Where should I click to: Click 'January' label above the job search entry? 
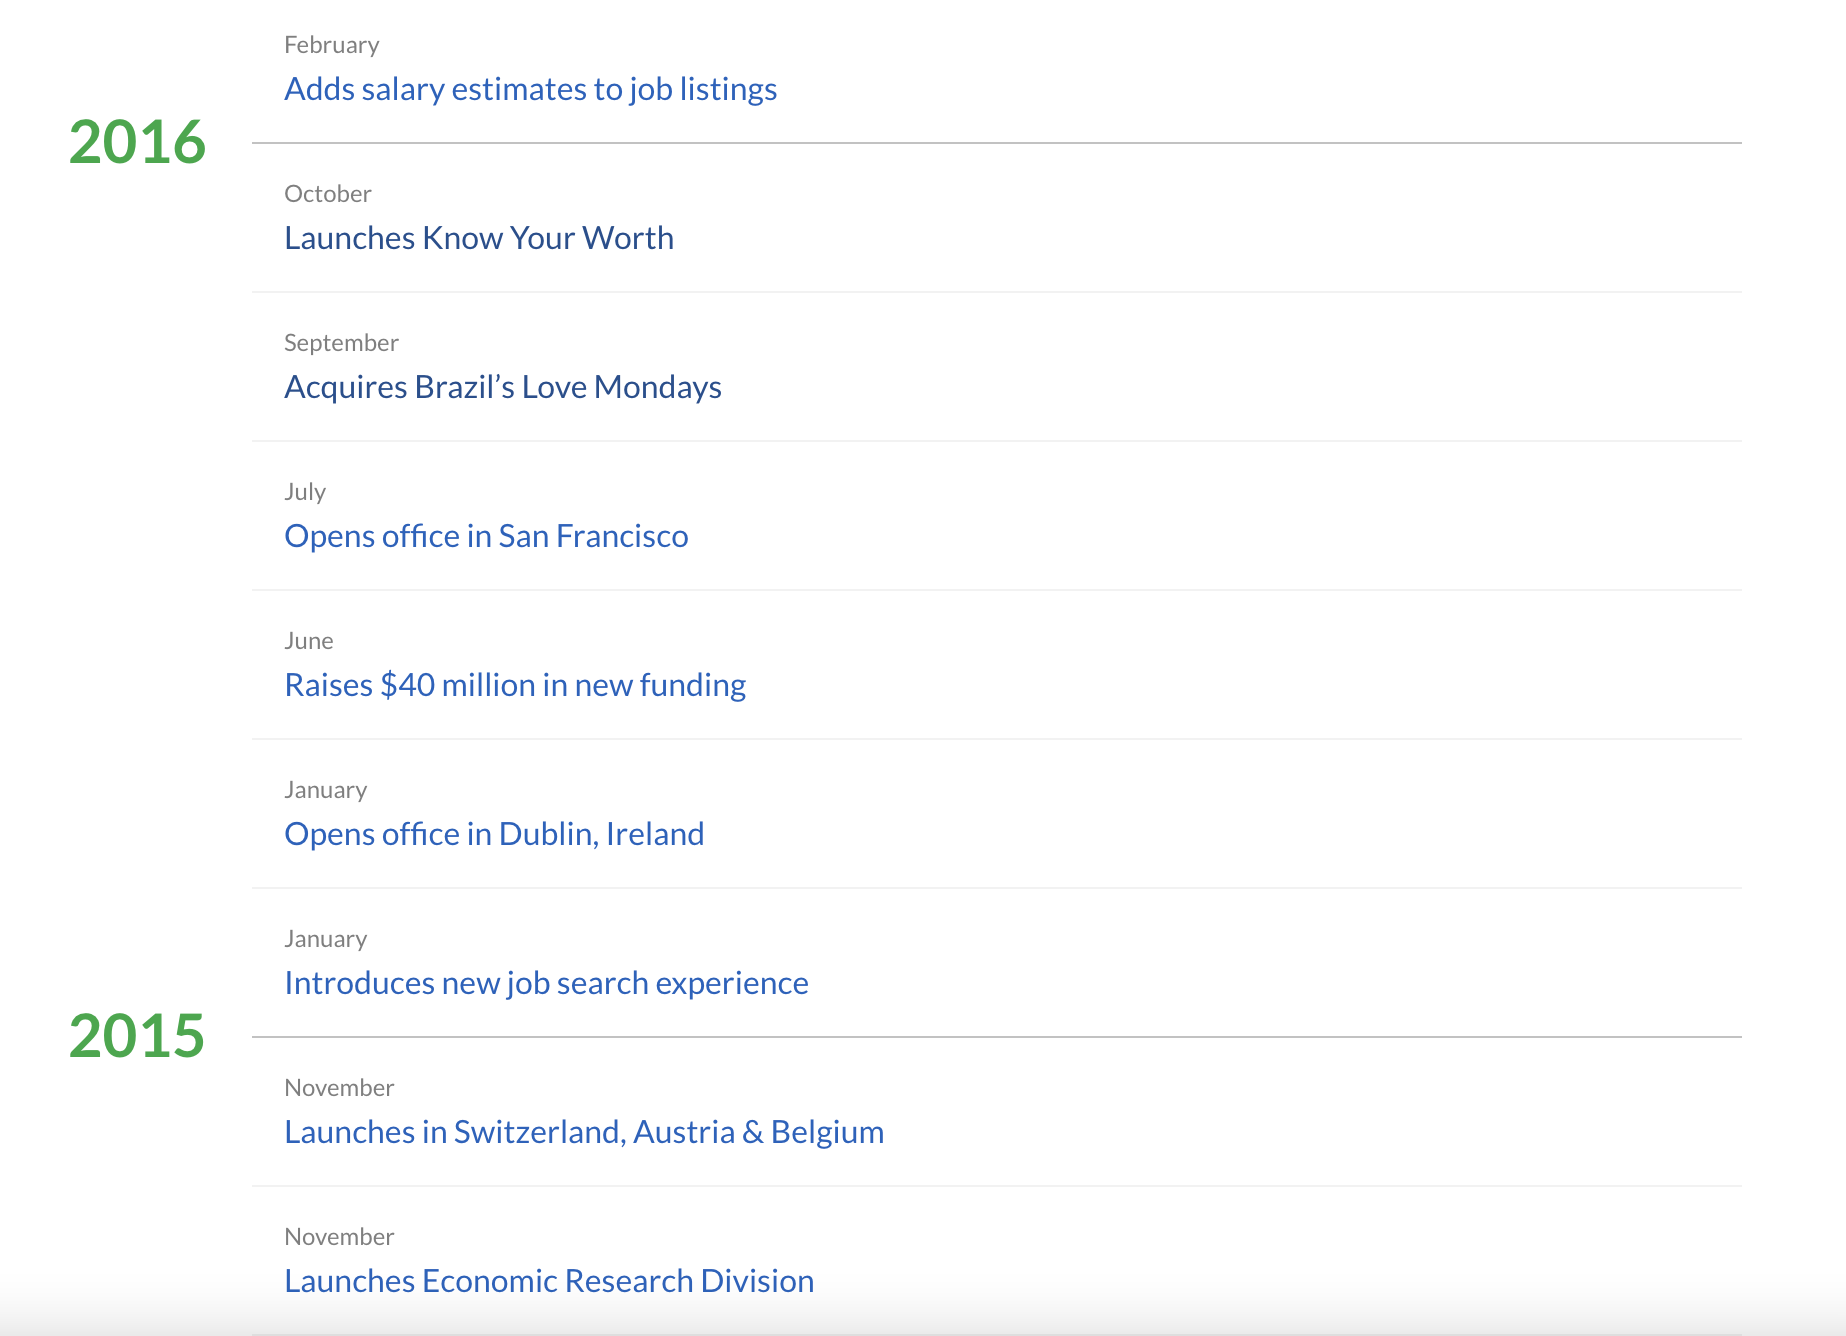point(325,939)
